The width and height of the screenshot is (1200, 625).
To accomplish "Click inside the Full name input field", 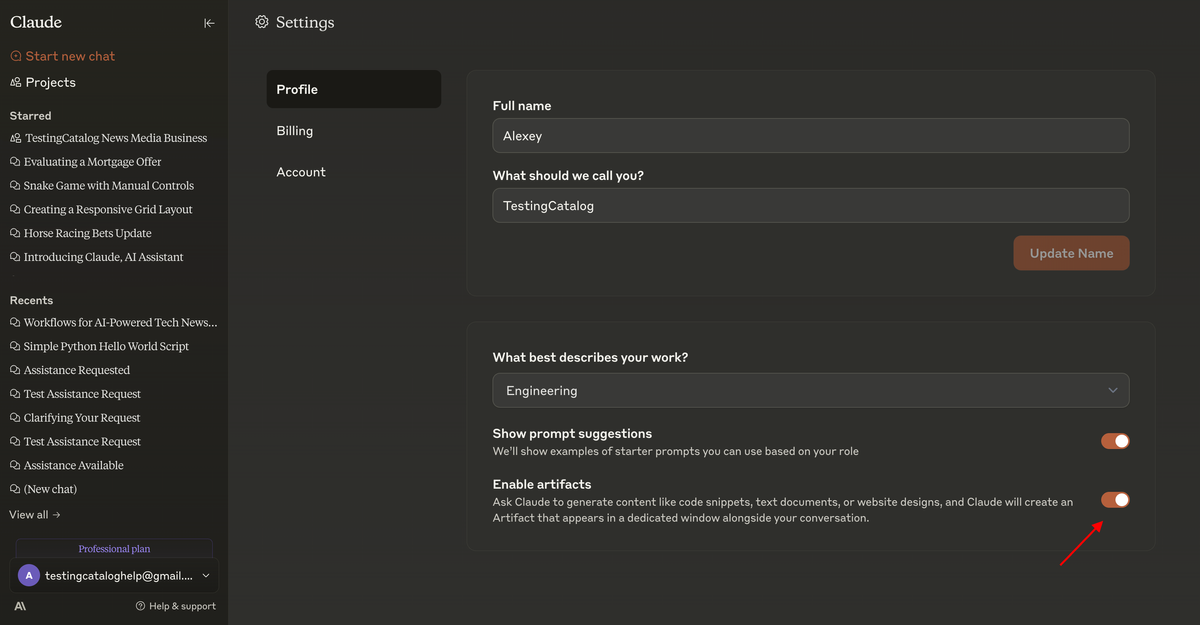I will coord(810,135).
